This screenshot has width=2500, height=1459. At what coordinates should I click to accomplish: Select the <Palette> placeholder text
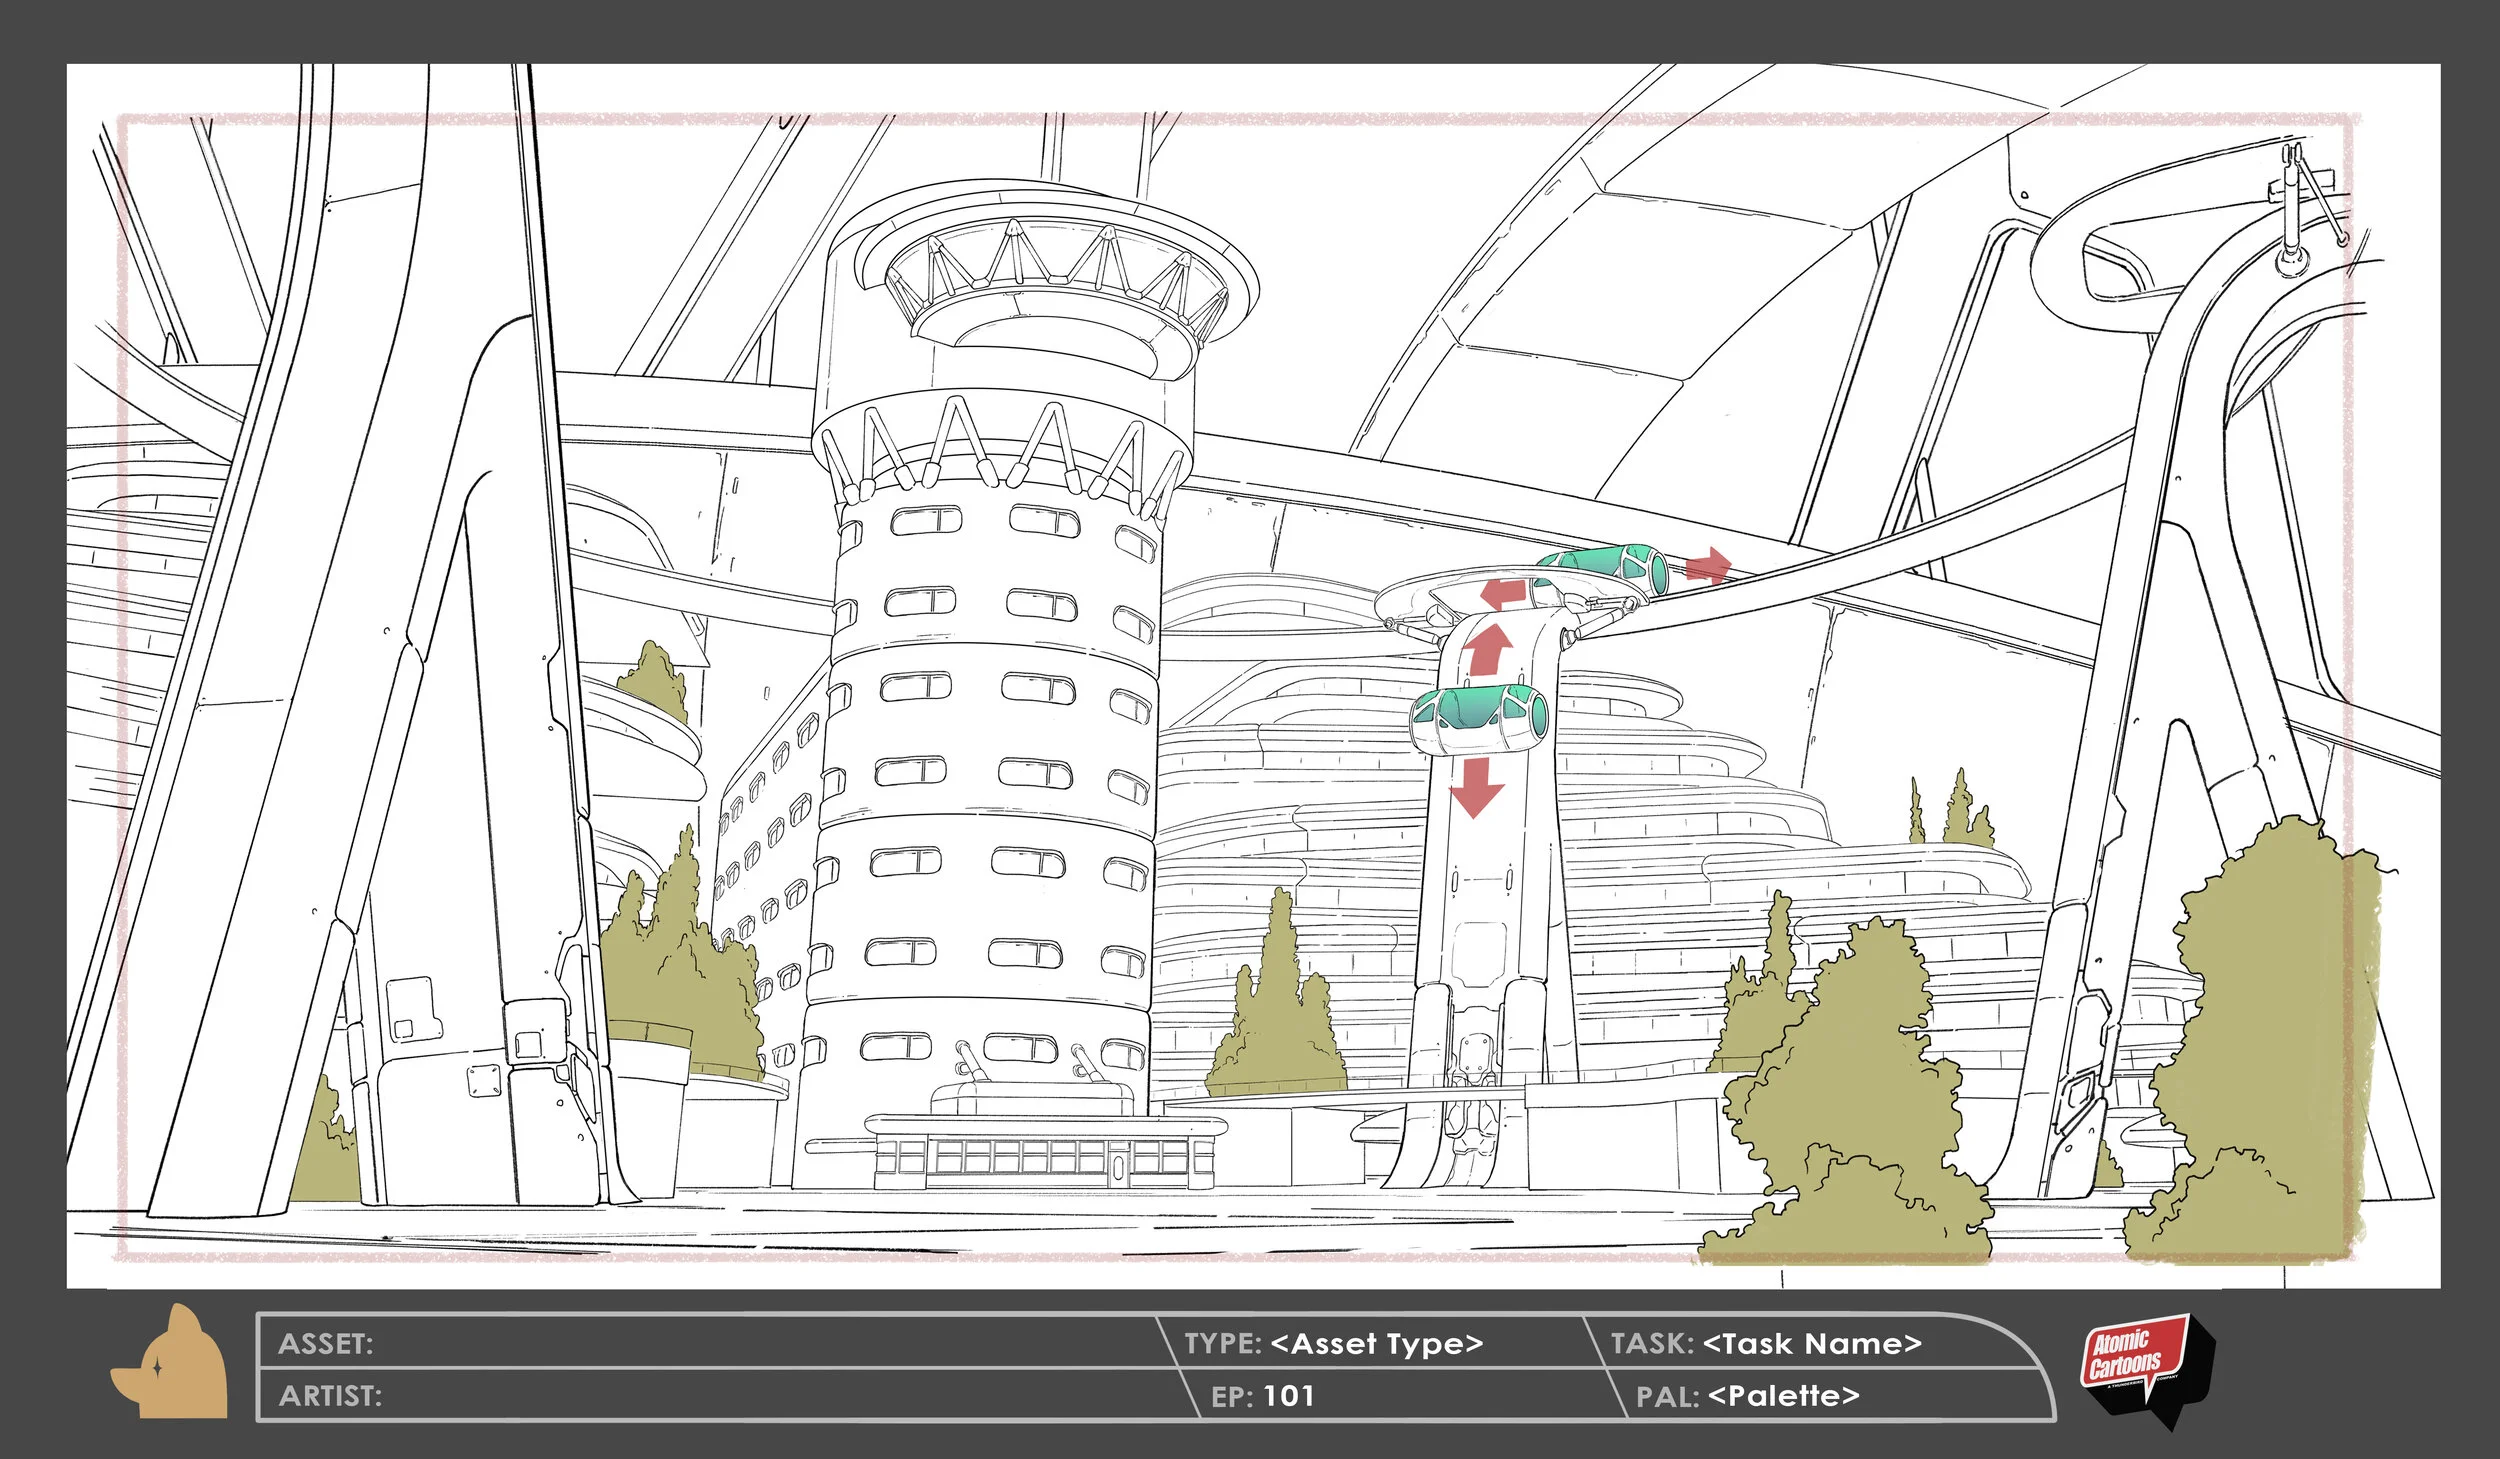[1784, 1395]
